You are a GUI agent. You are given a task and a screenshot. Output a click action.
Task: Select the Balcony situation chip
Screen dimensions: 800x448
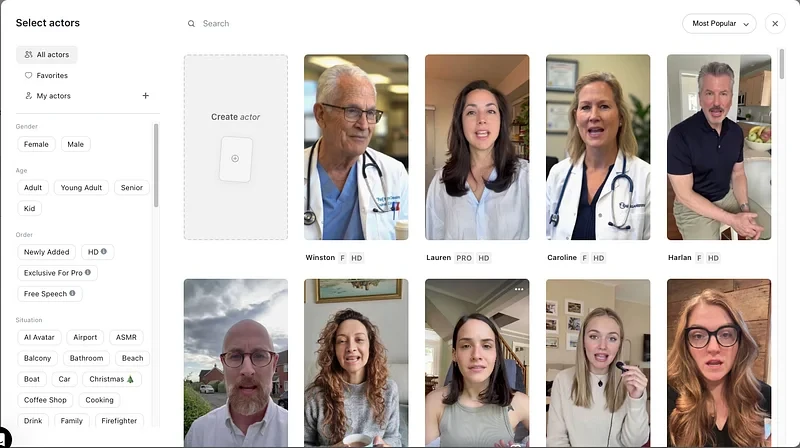pyautogui.click(x=38, y=358)
